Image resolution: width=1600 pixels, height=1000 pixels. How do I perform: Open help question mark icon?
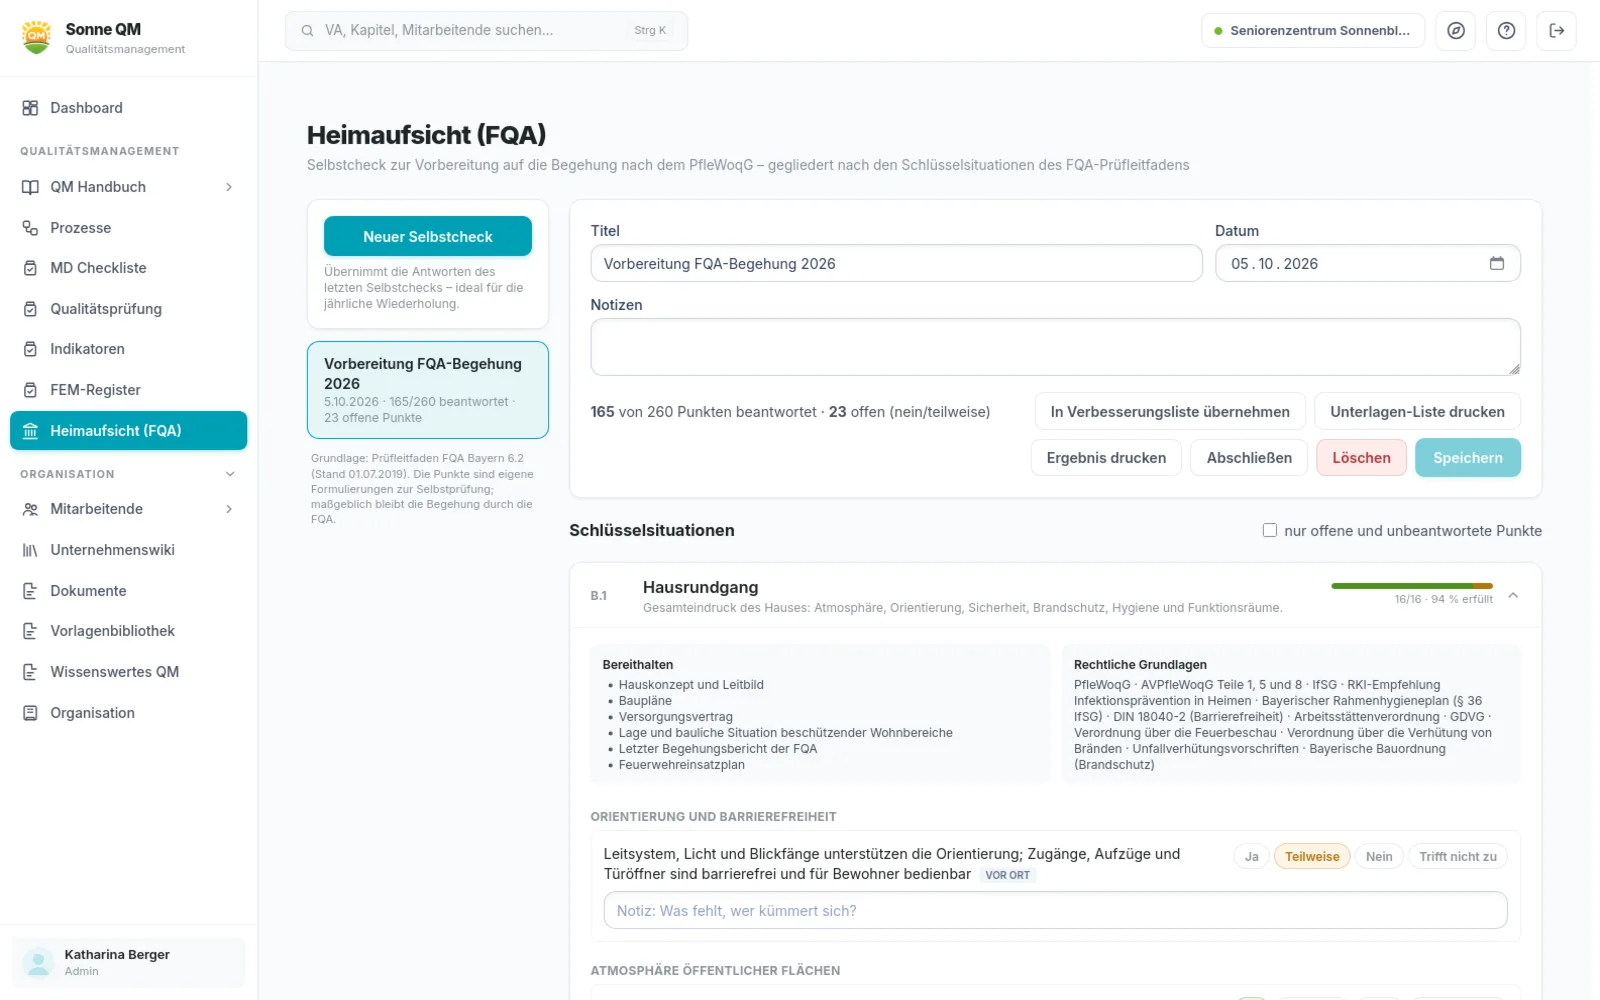pos(1506,31)
